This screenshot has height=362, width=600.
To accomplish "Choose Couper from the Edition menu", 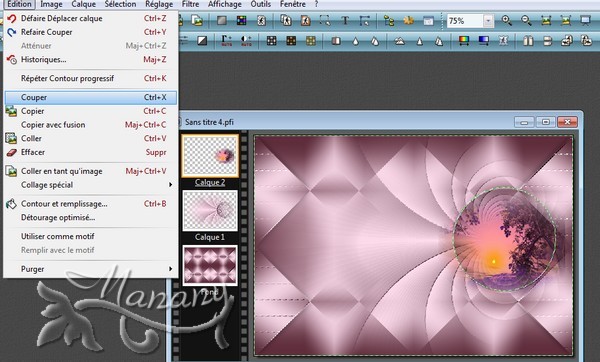I will 90,97.
